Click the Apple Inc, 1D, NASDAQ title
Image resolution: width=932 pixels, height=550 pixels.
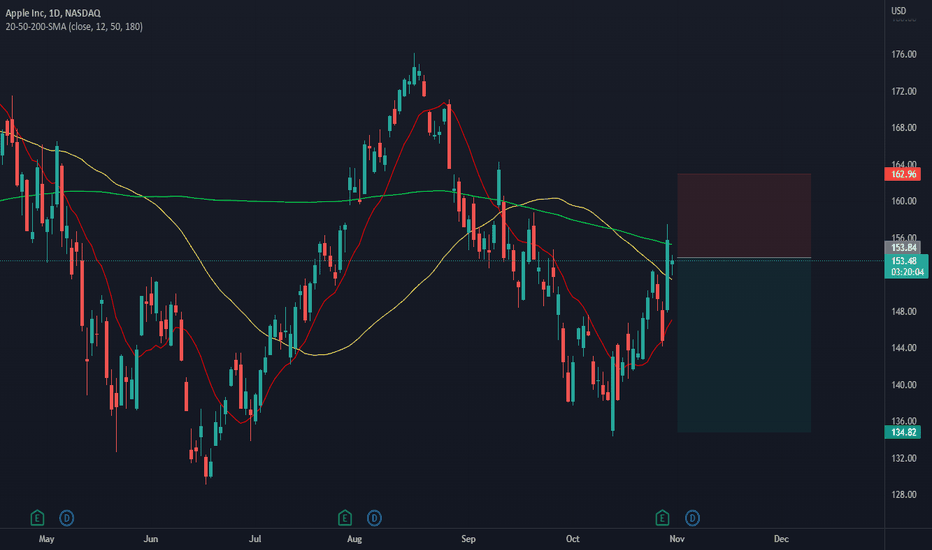[x=53, y=12]
